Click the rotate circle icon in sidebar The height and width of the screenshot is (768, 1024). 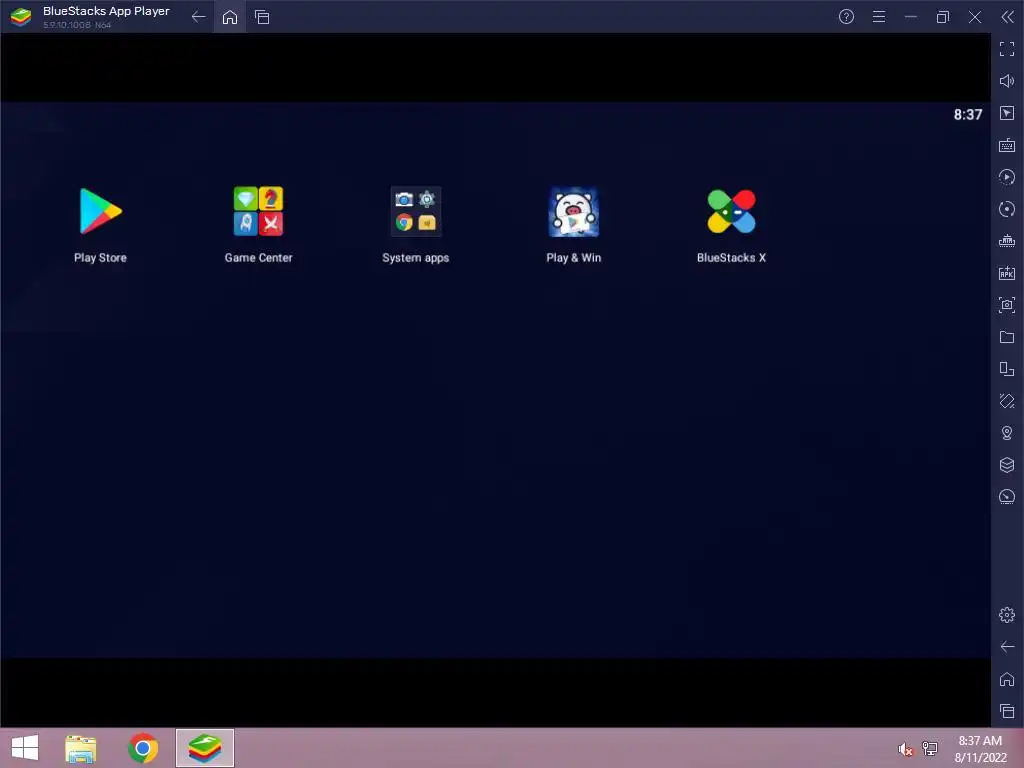tap(1007, 209)
